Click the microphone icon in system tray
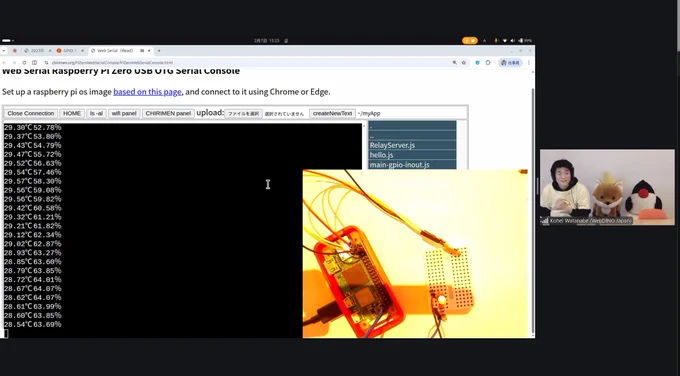This screenshot has height=376, width=680. 496,41
